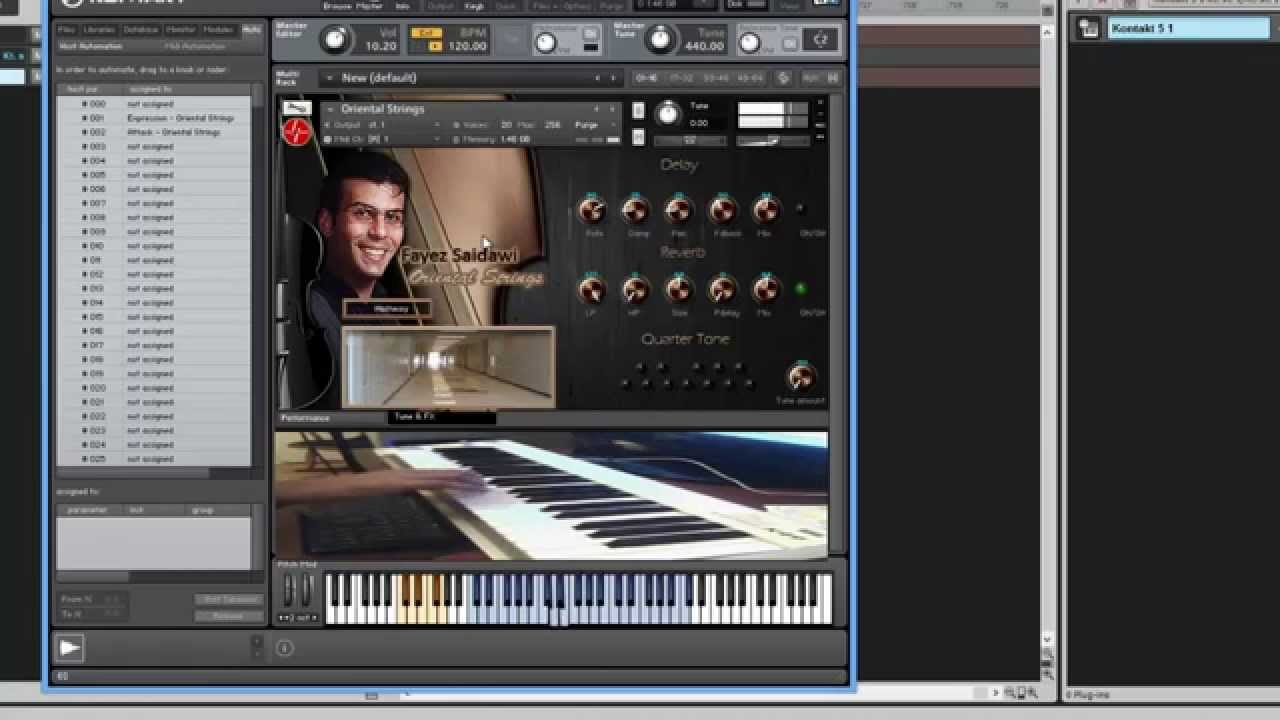Select automation row 001 Expression - Oriental Strings
The width and height of the screenshot is (1280, 720).
tap(153, 118)
